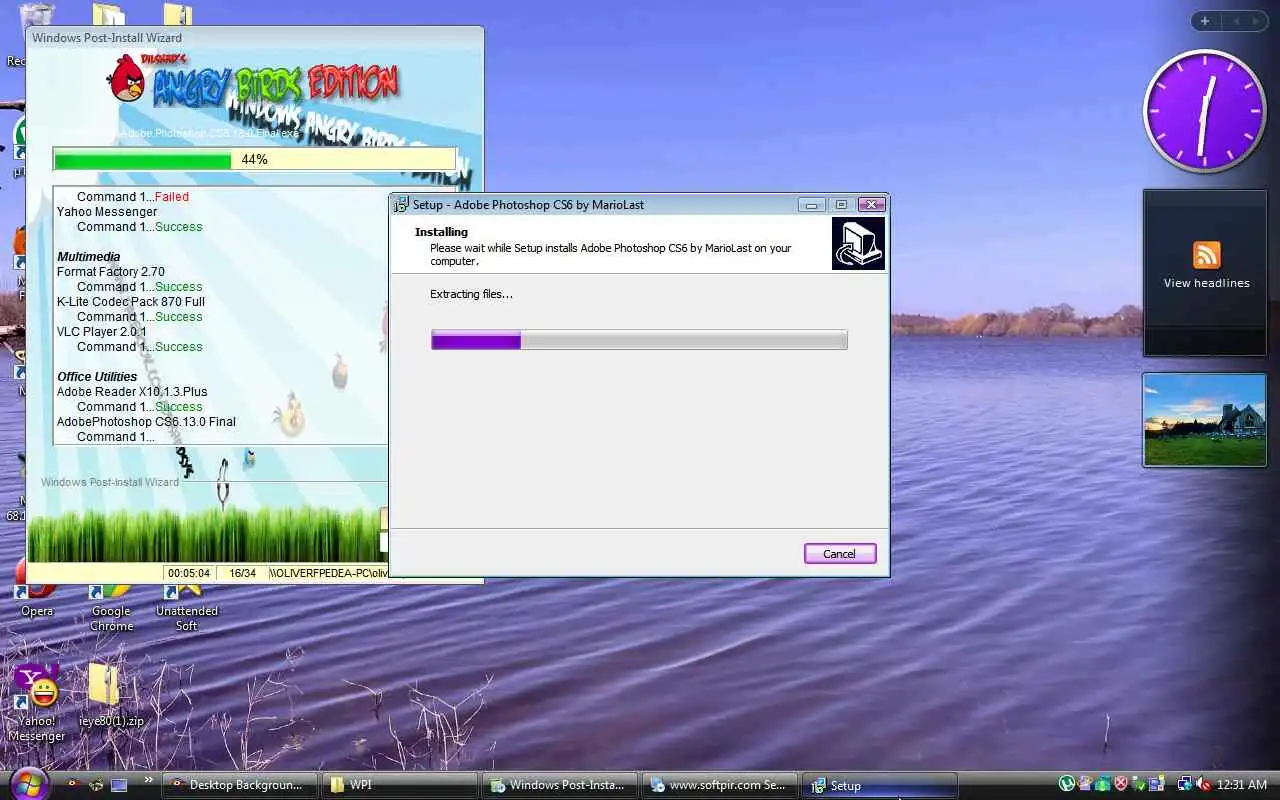The image size is (1280, 800).
Task: Switch to Windows Post-Install taskbar button
Action: 561,785
